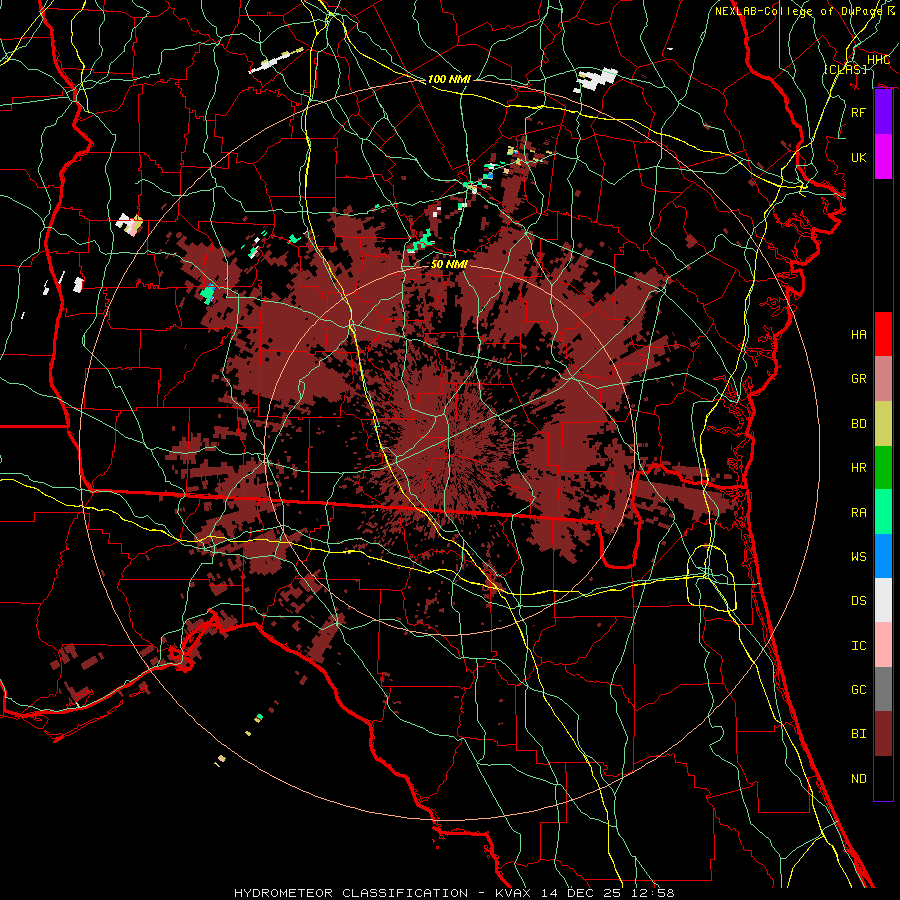Click the 'DS' legend label
The image size is (900, 900).
coord(858,601)
